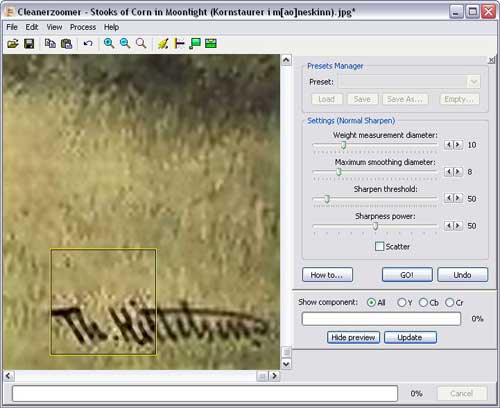Click the Paste clipboard icon

point(66,43)
